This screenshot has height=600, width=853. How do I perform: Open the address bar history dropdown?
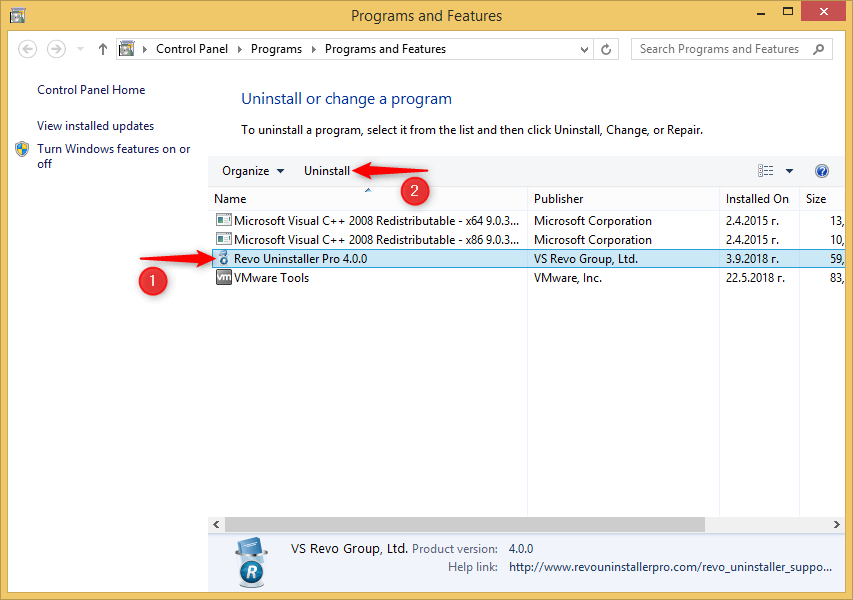click(x=584, y=50)
